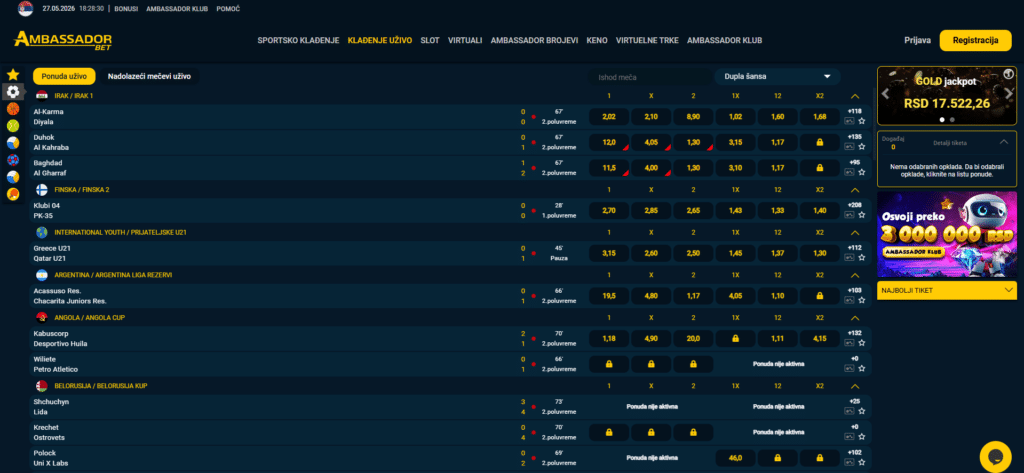Expand the NAJBOLJI TIKET panel
Image resolution: width=1024 pixels, height=473 pixels.
947,289
